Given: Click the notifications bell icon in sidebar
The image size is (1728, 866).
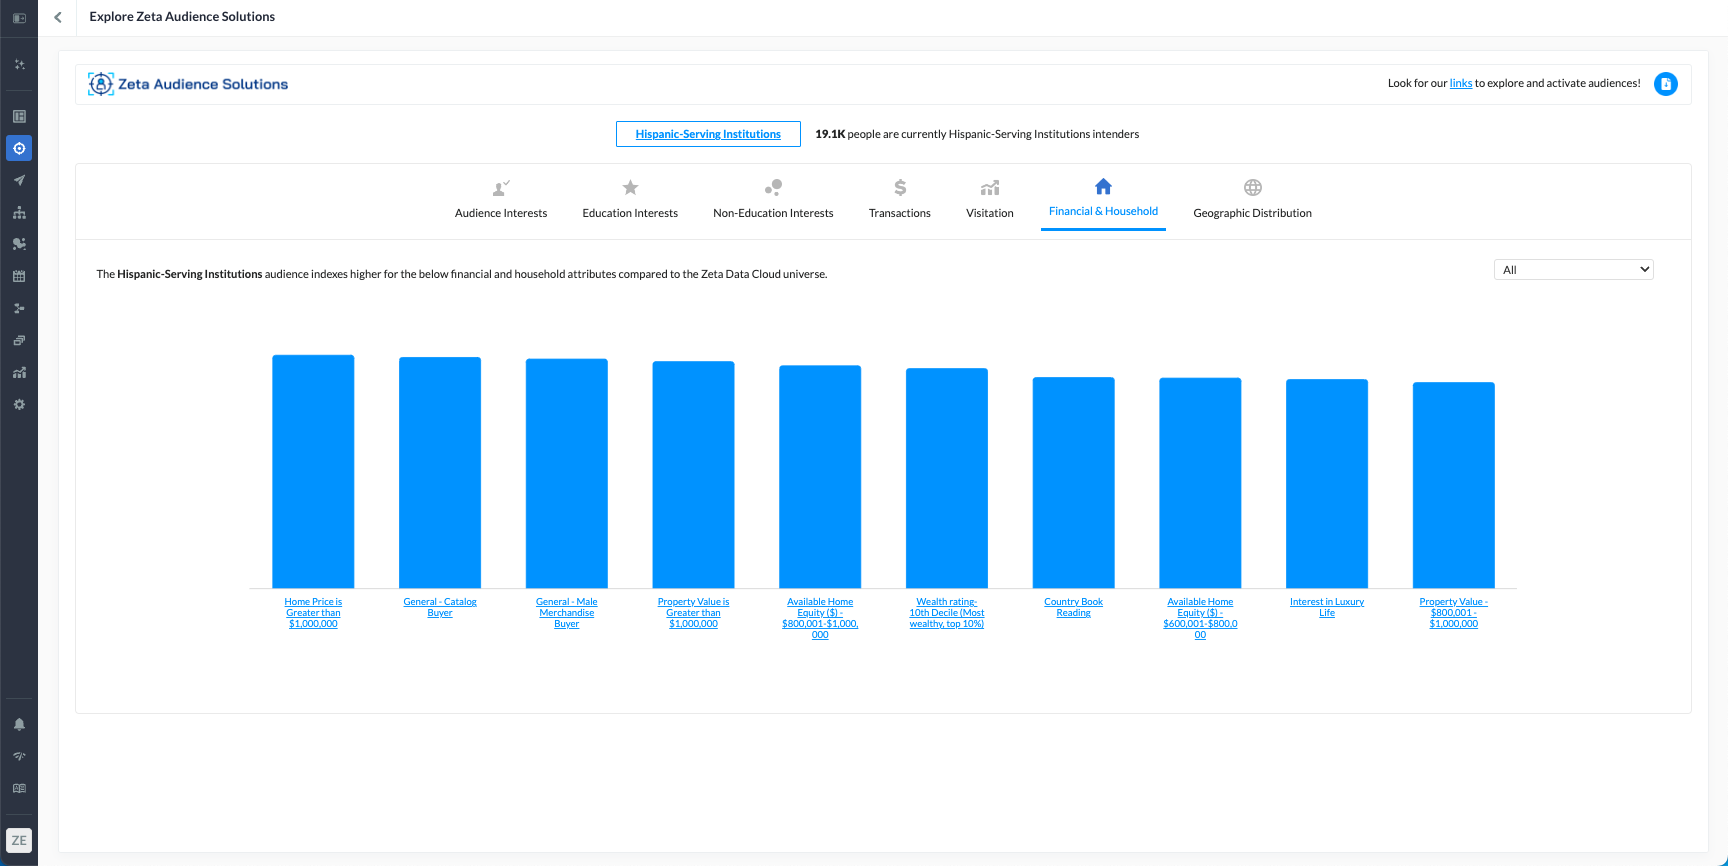Looking at the screenshot, I should [x=19, y=724].
